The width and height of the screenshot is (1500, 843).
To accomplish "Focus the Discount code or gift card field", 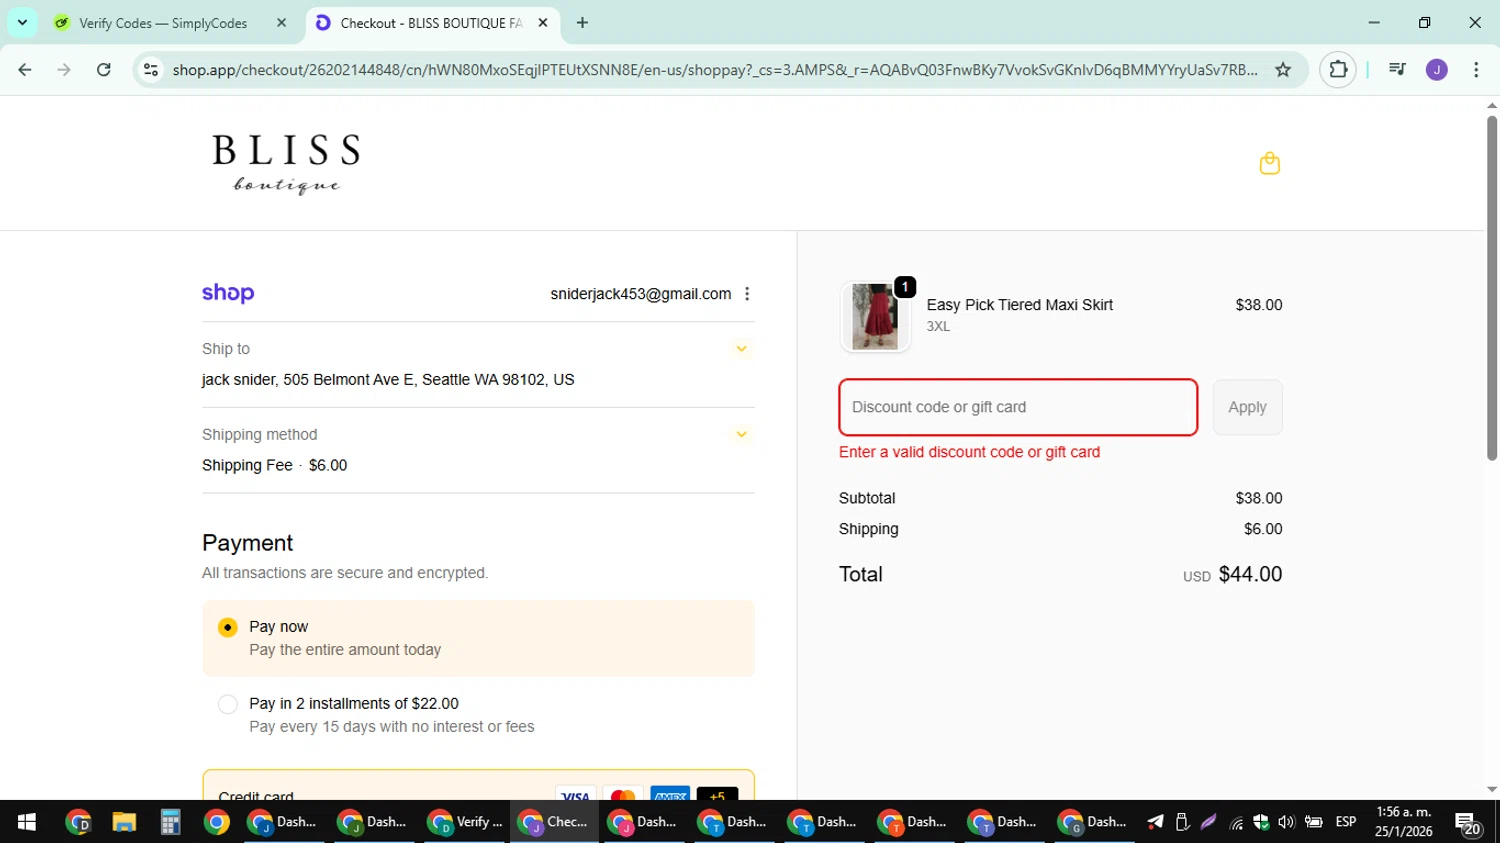I will coord(1018,407).
